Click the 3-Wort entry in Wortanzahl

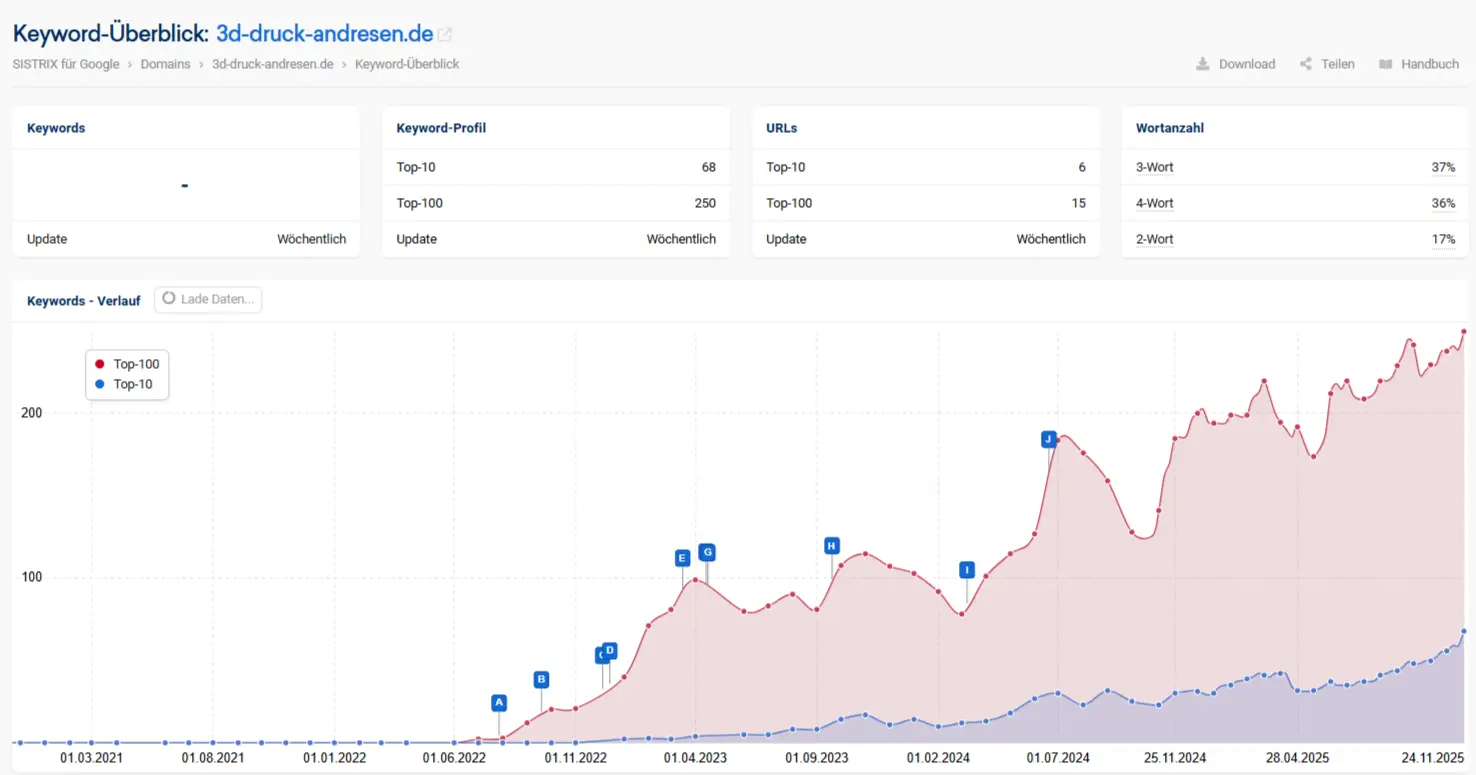1154,167
